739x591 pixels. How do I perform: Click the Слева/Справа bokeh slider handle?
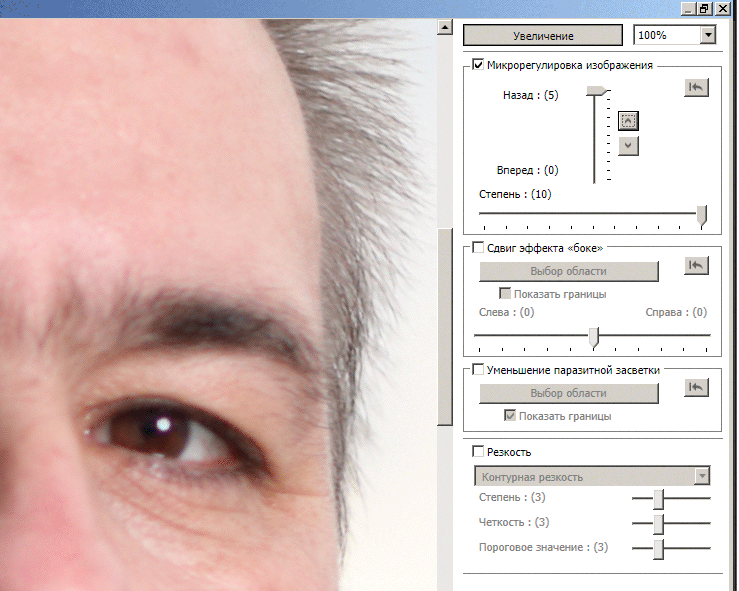click(594, 337)
